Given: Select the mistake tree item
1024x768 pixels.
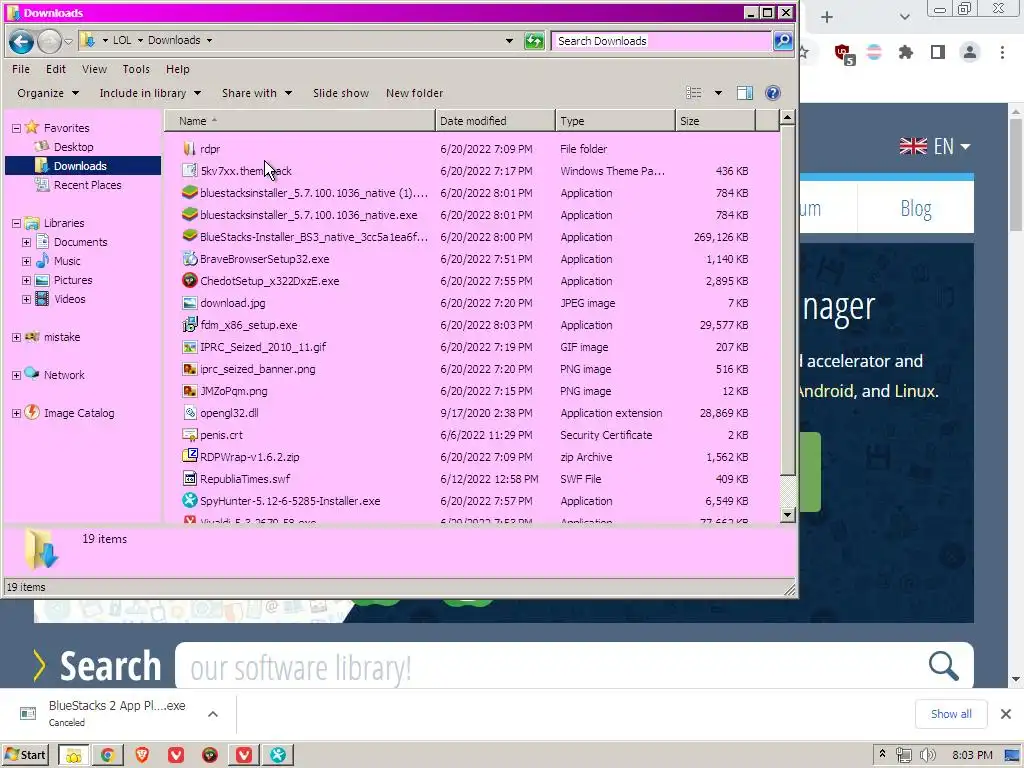Looking at the screenshot, I should 62,337.
